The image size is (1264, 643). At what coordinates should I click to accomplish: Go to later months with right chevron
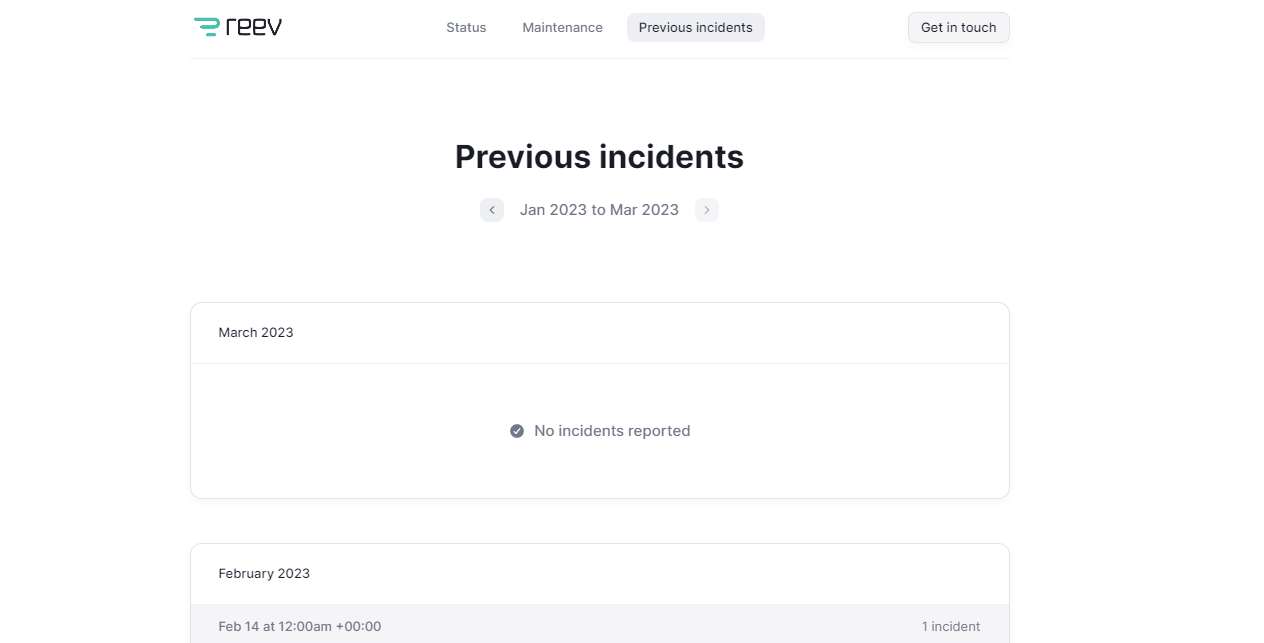point(707,210)
